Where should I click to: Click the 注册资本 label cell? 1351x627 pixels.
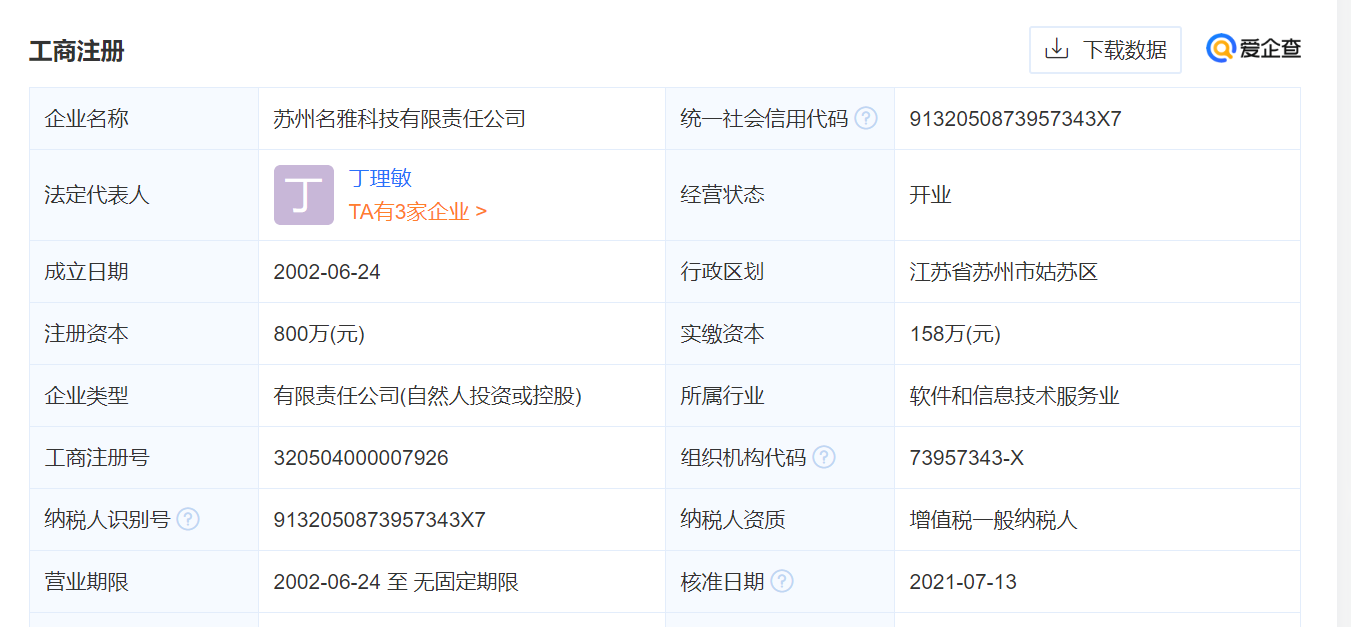pyautogui.click(x=144, y=334)
